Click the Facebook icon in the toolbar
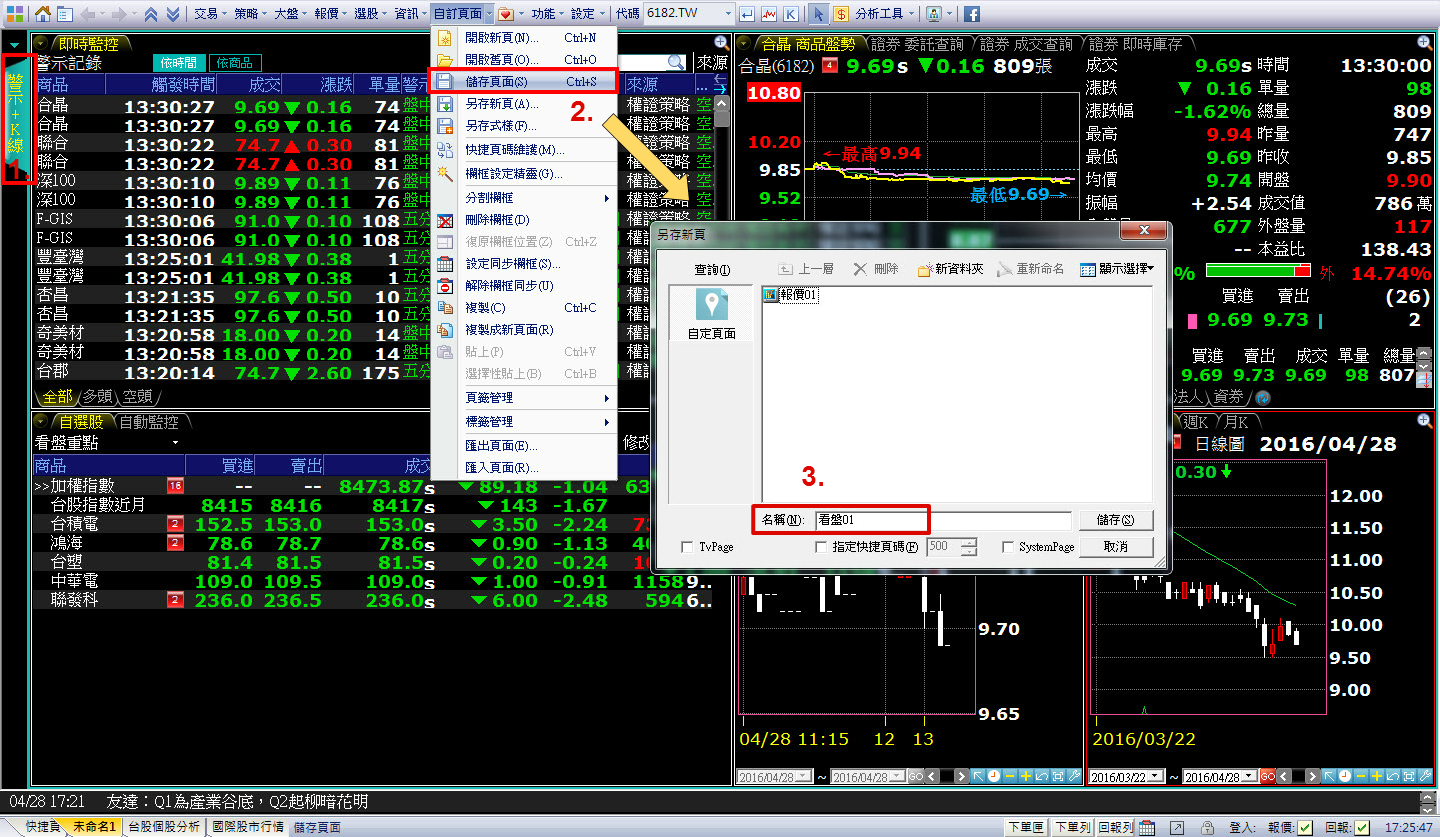1440x837 pixels. pyautogui.click(x=971, y=14)
